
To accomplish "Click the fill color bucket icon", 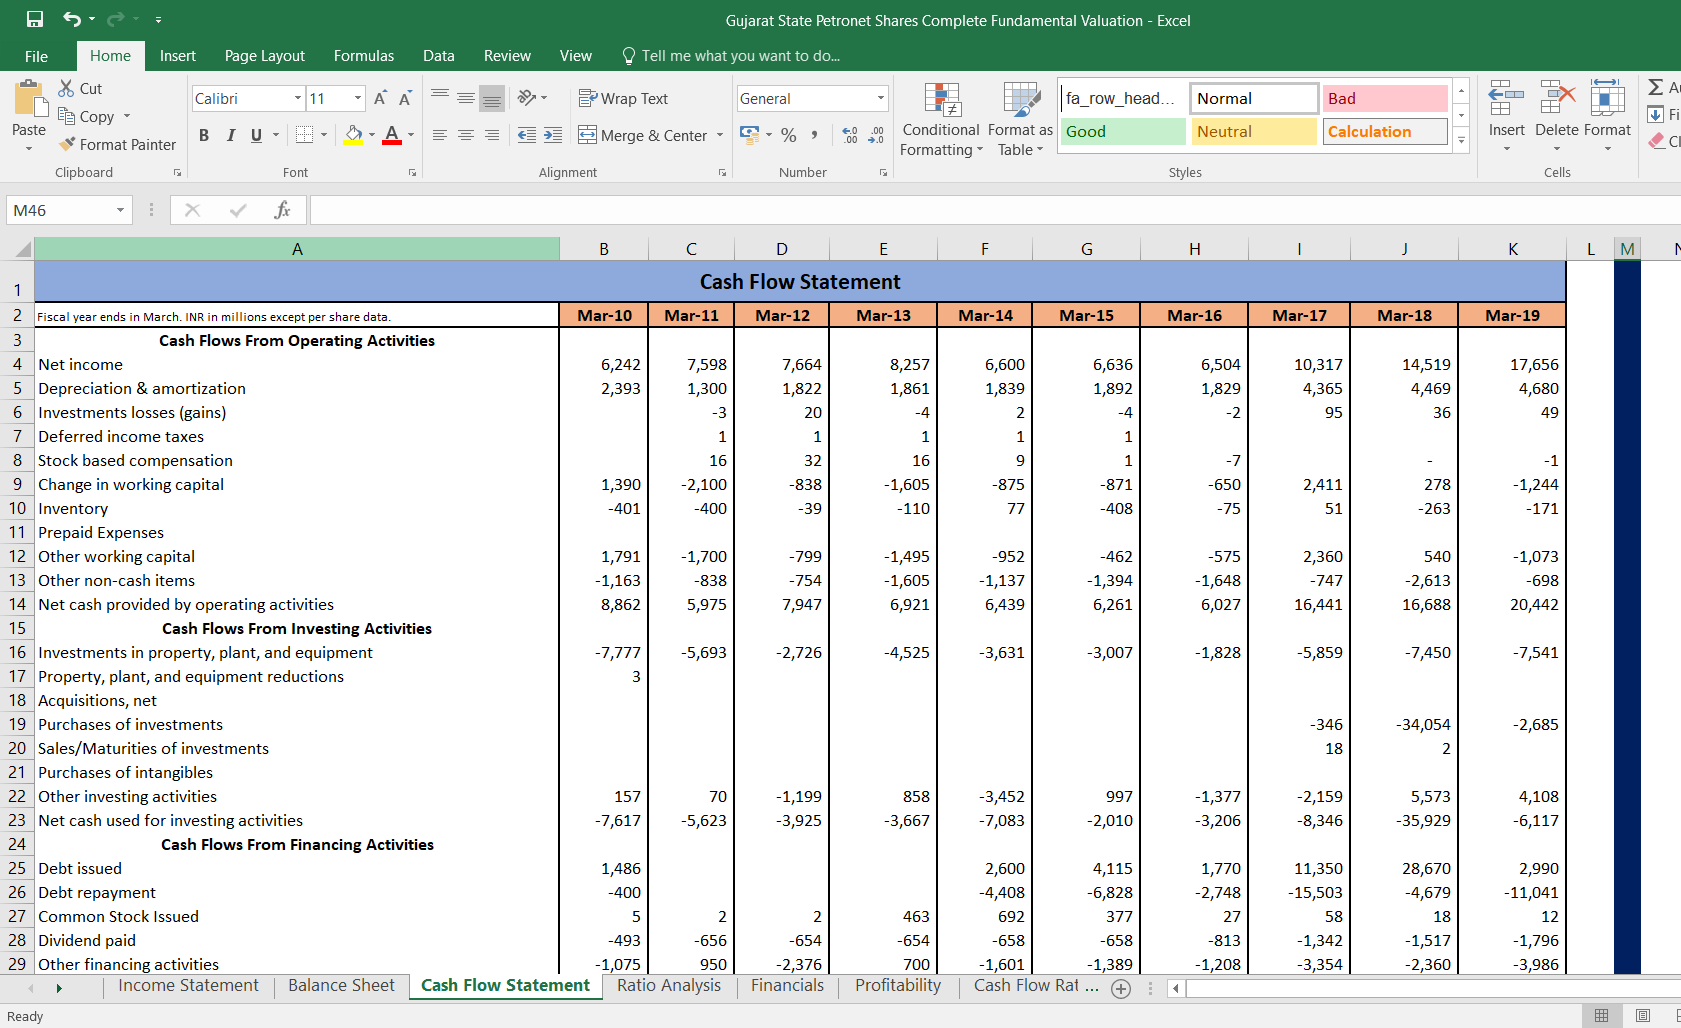I will [x=354, y=135].
